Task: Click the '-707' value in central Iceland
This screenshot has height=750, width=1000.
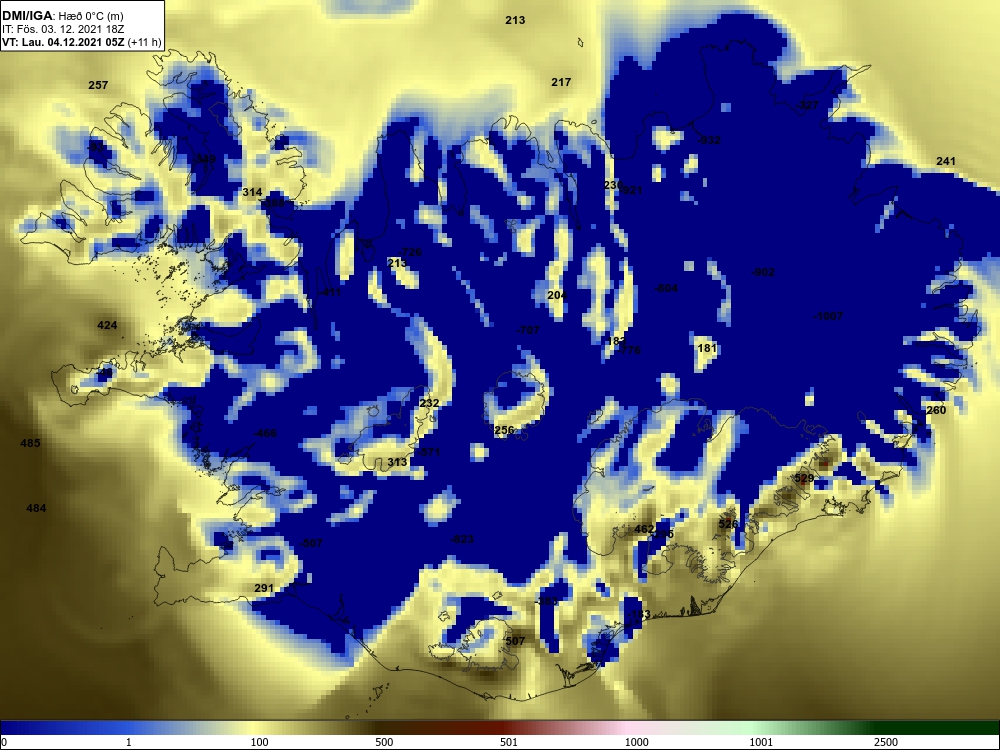Action: (527, 330)
